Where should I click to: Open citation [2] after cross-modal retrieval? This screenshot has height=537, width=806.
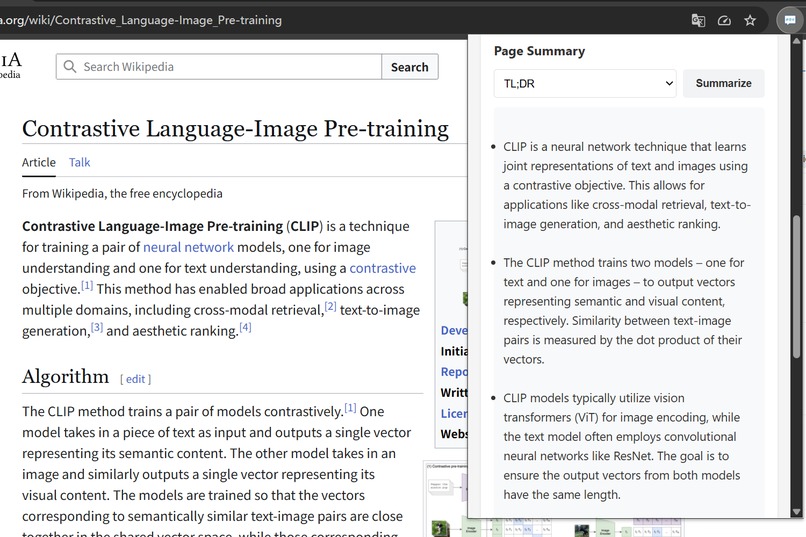(x=330, y=306)
